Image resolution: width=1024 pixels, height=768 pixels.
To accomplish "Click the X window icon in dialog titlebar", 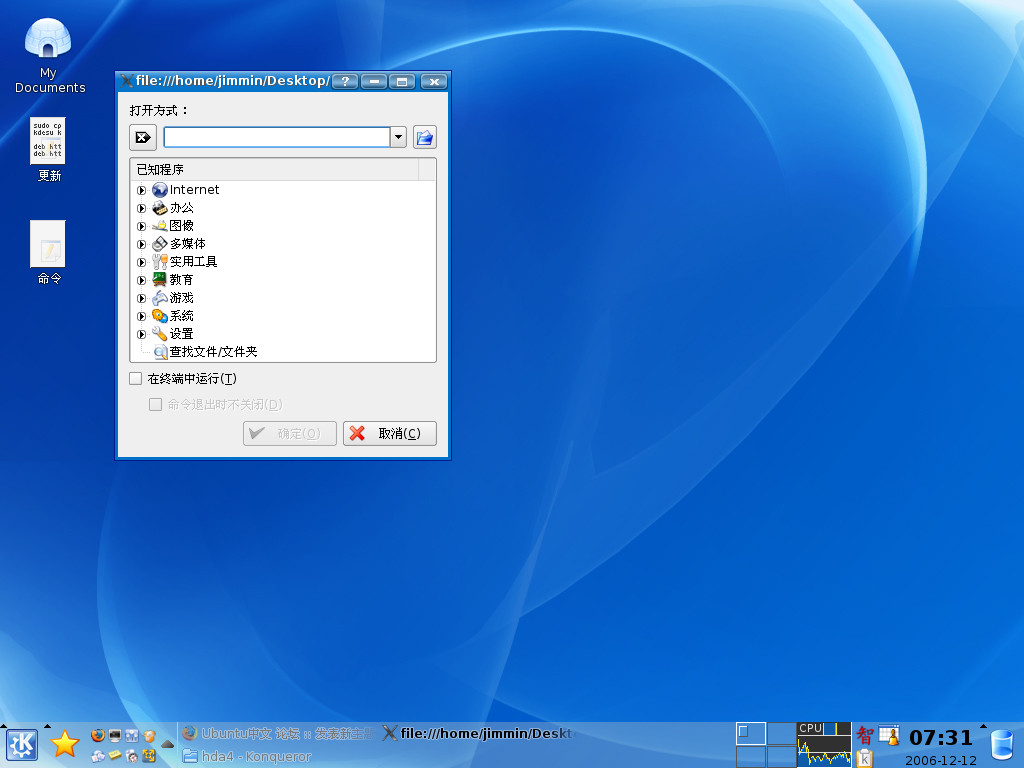I will click(x=127, y=81).
